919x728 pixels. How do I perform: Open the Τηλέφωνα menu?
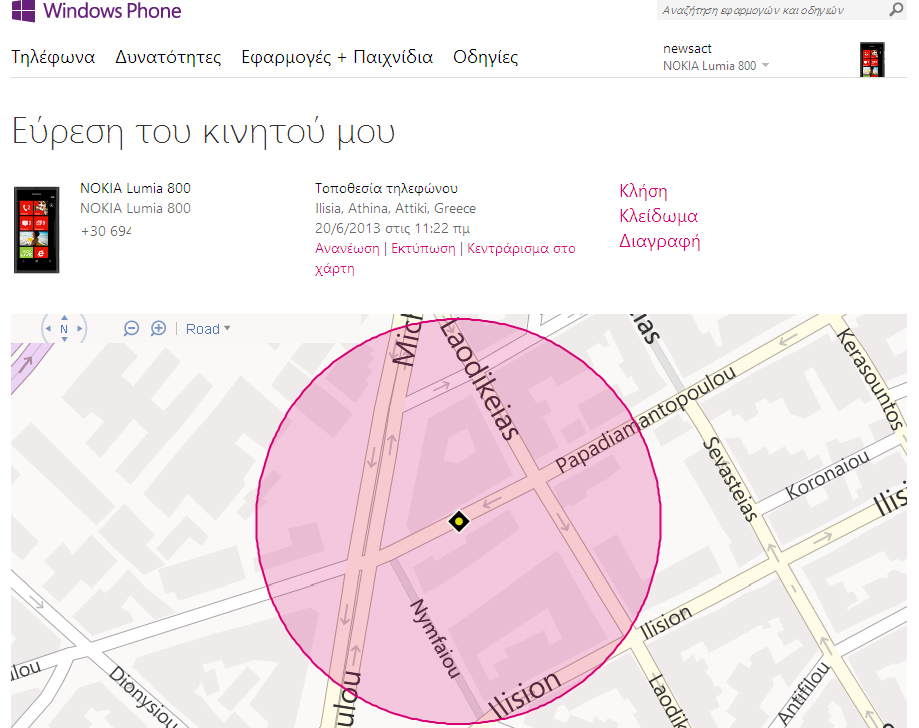point(53,57)
